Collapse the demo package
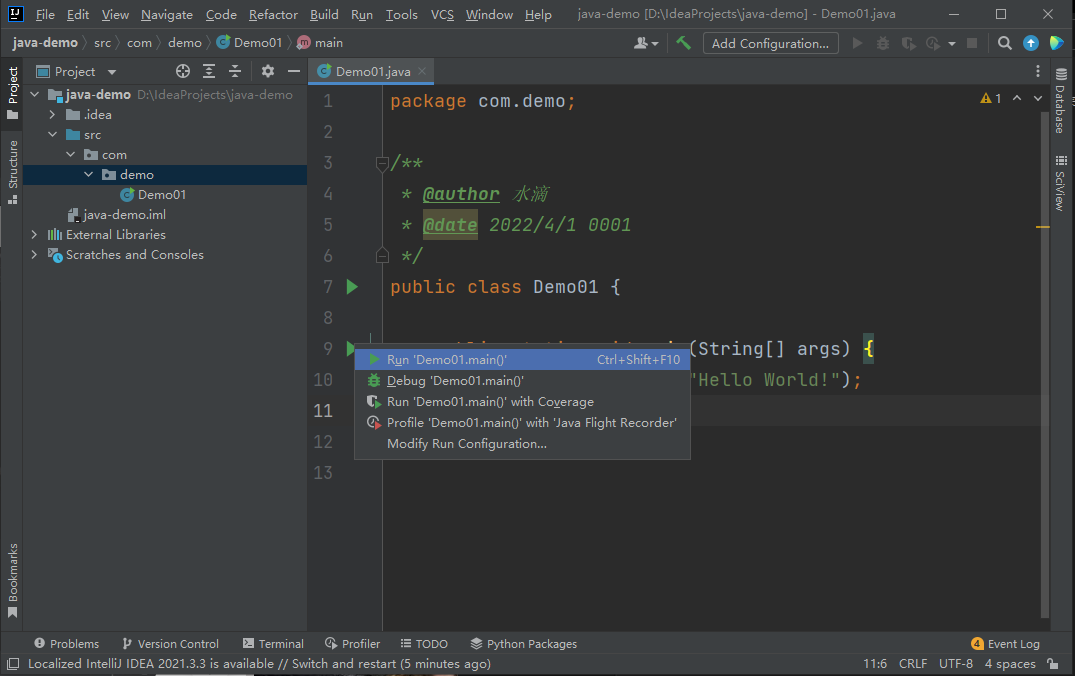1075x676 pixels. pos(88,174)
